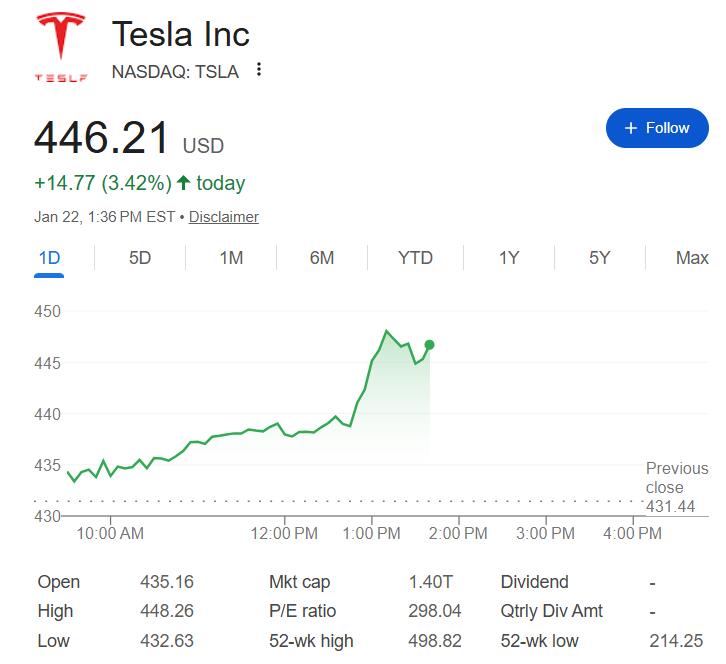Select the YTD chart range tab
The image size is (726, 664).
pyautogui.click(x=415, y=258)
